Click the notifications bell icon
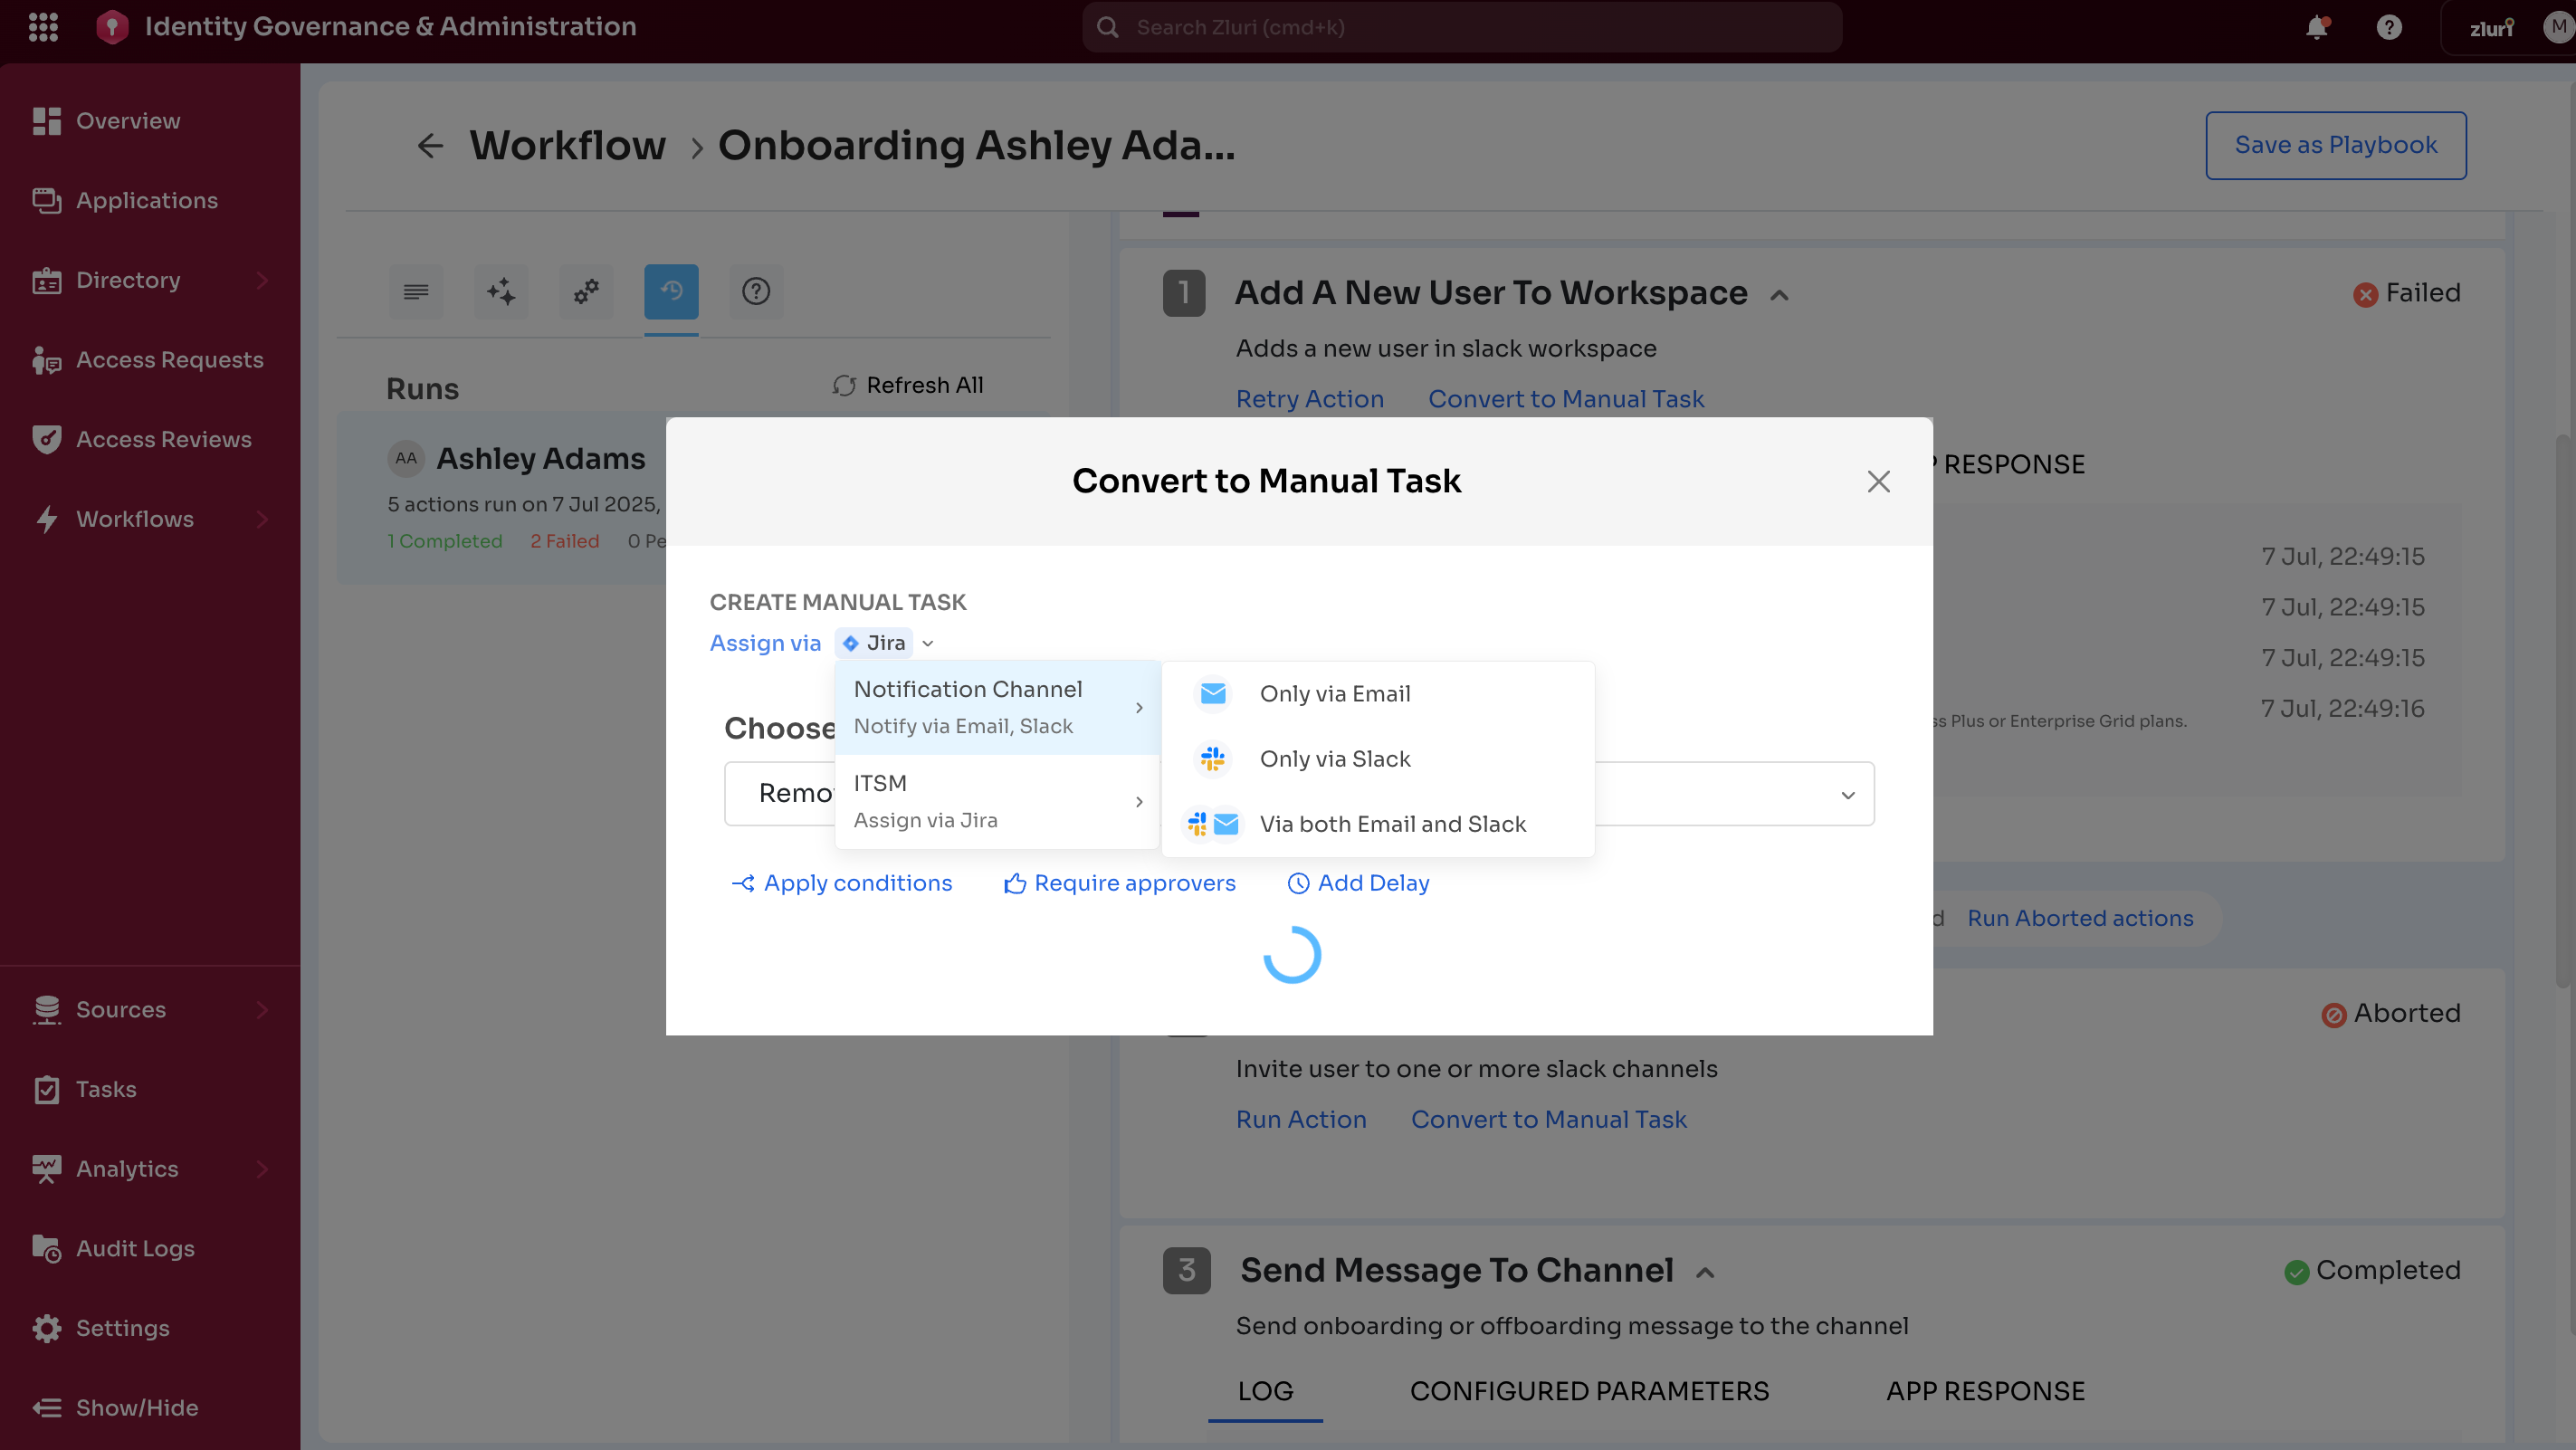This screenshot has height=1450, width=2576. (x=2316, y=28)
